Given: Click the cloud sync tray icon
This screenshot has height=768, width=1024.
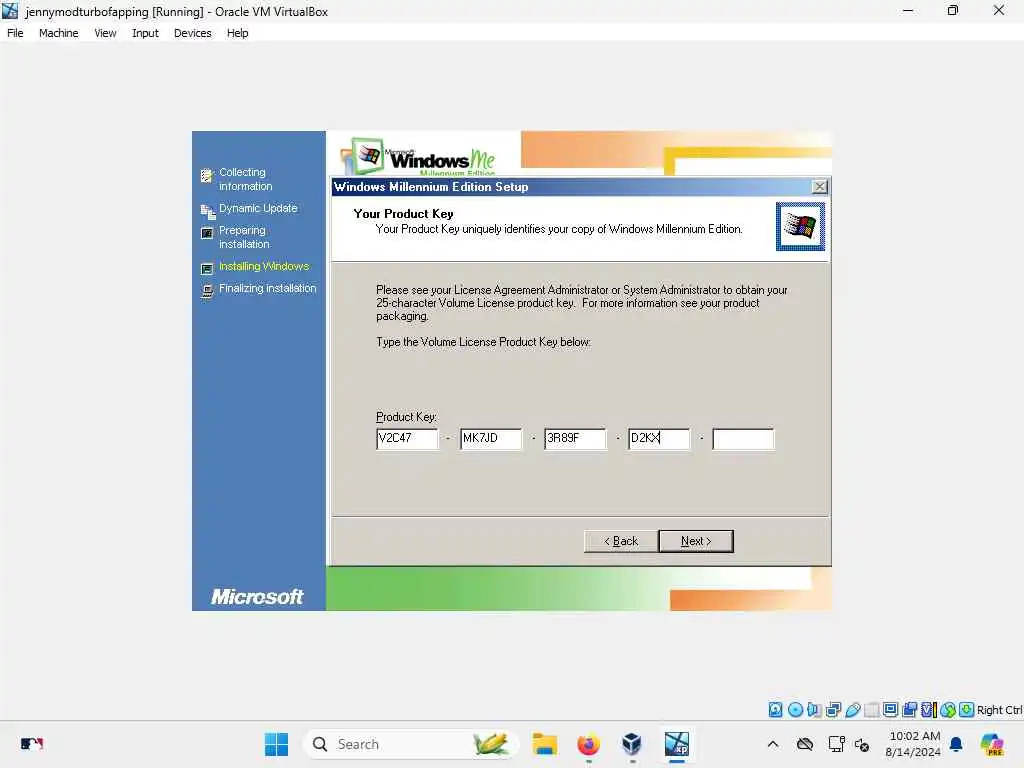Looking at the screenshot, I should [x=805, y=744].
